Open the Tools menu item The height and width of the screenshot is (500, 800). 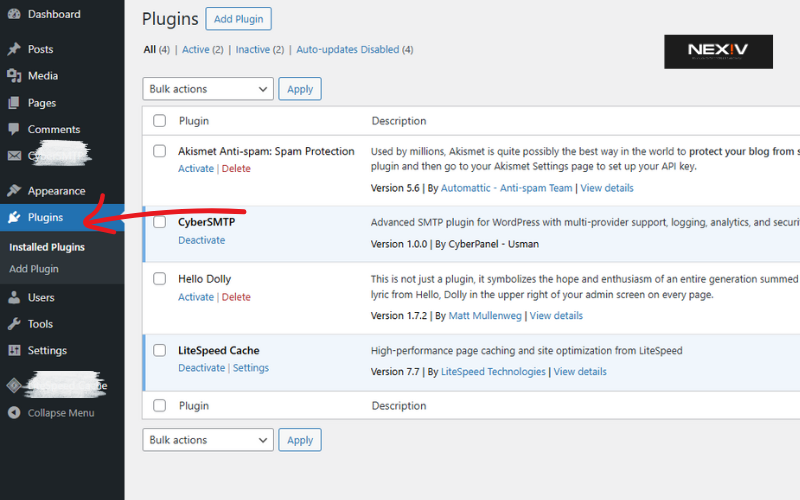(x=40, y=324)
